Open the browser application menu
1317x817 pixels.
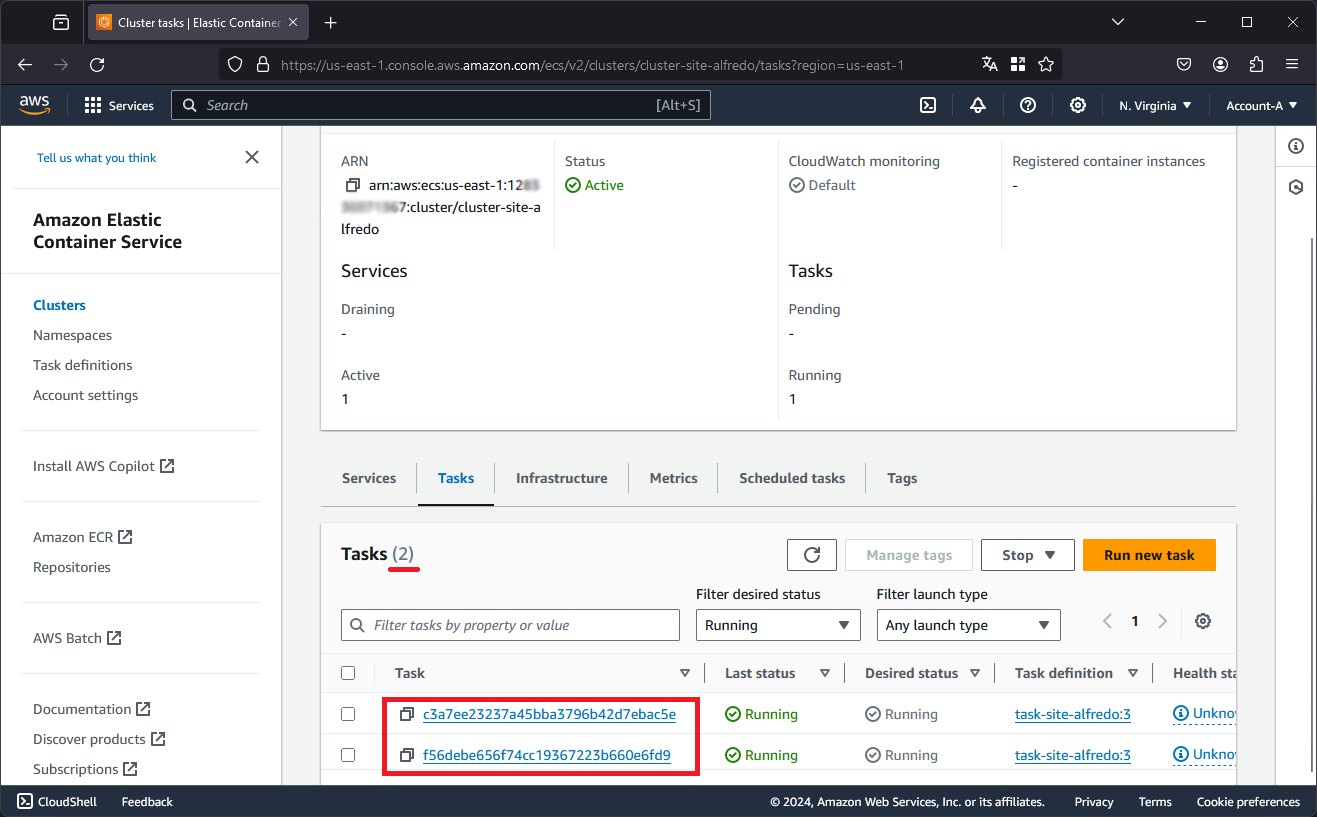[x=1292, y=64]
